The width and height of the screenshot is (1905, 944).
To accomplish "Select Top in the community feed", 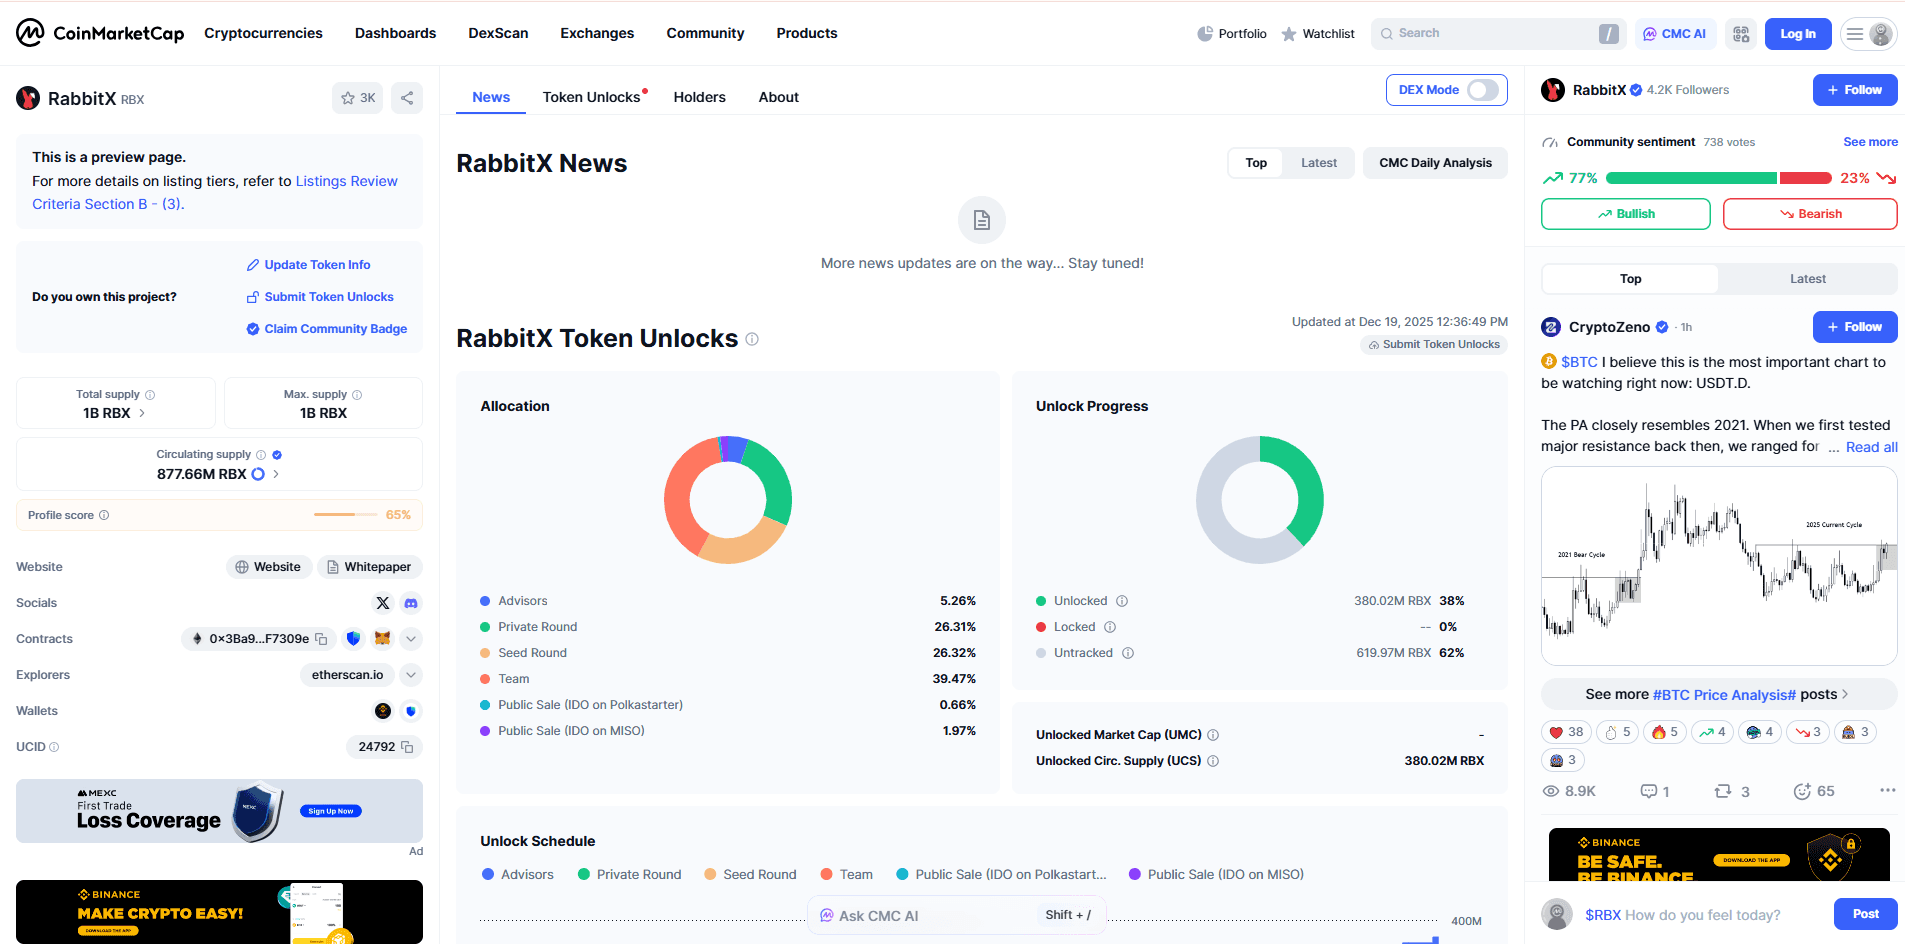I will [1630, 279].
